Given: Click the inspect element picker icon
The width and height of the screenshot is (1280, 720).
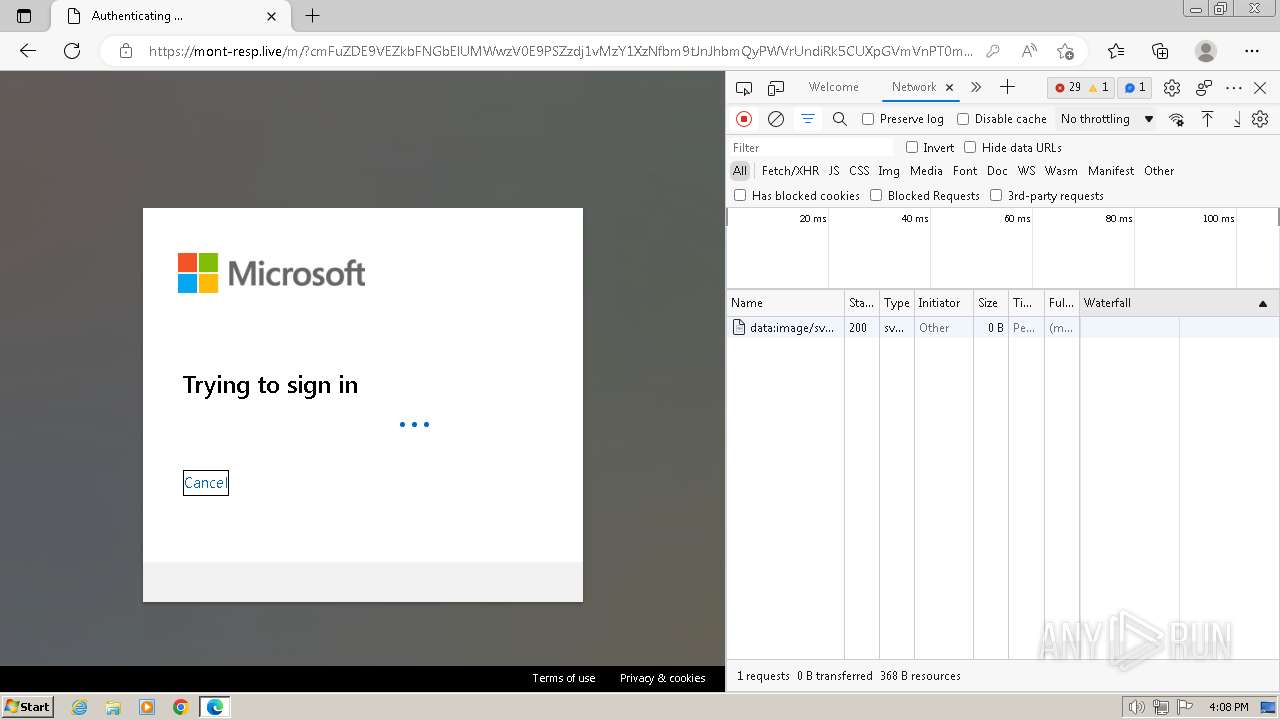Looking at the screenshot, I should pyautogui.click(x=743, y=88).
